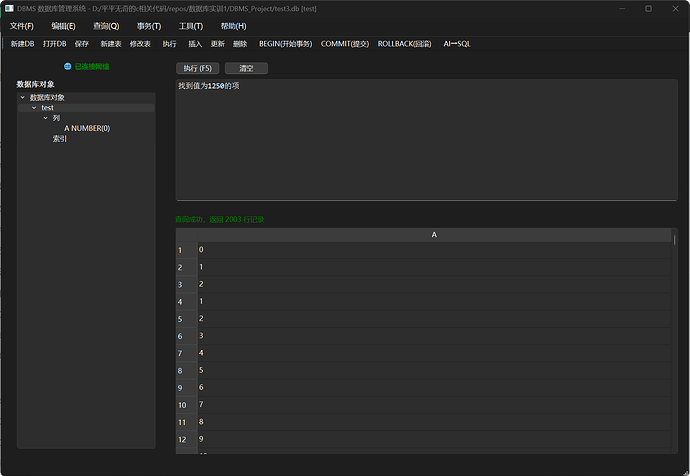The image size is (690, 476).
Task: Click column header A in results
Action: [434, 235]
